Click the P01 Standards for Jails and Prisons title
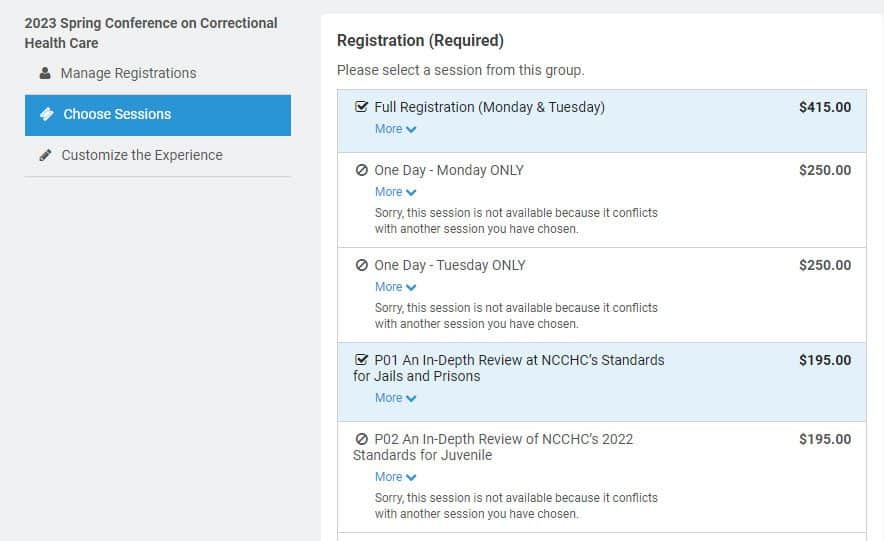 pos(508,368)
